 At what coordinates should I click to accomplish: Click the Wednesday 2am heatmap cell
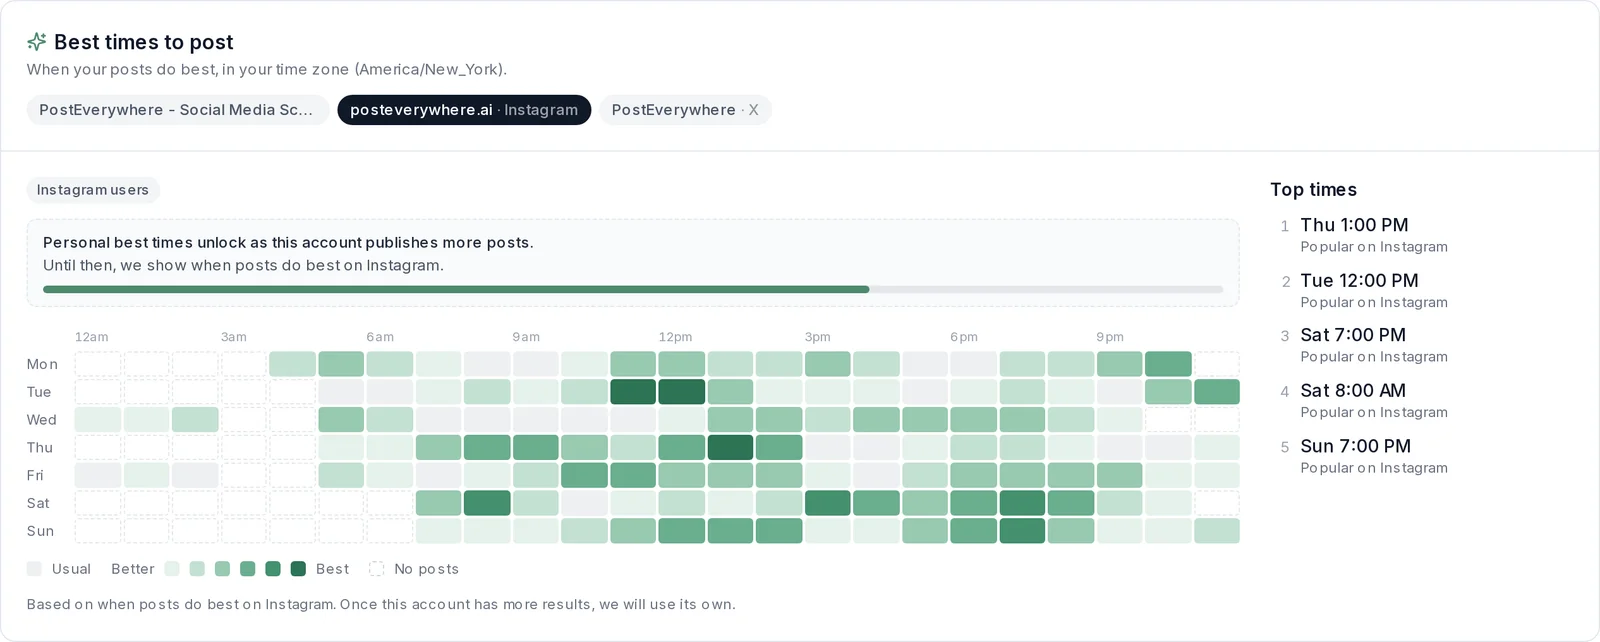pos(195,419)
